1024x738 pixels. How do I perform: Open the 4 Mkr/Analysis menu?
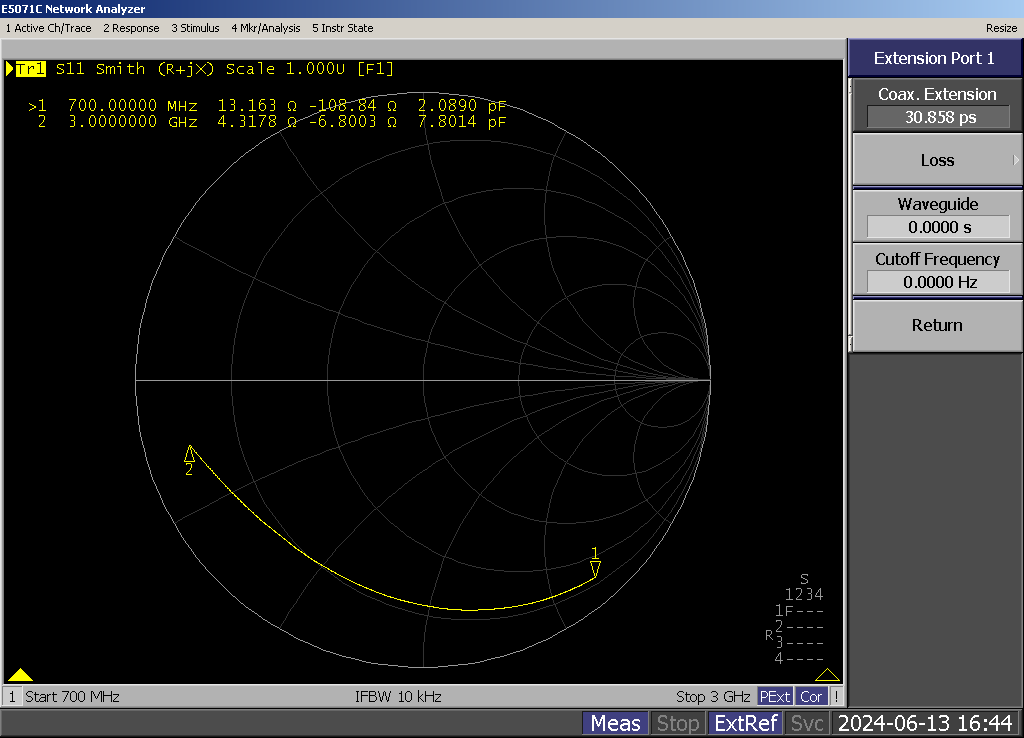pyautogui.click(x=265, y=28)
